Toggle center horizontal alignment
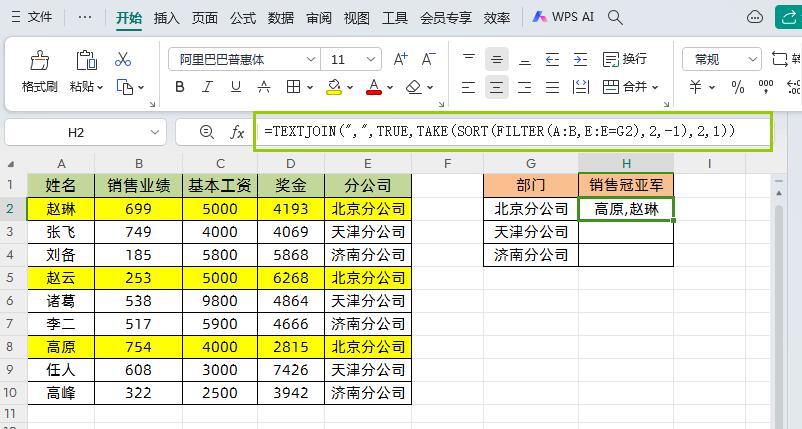The width and height of the screenshot is (802, 429). (496, 87)
